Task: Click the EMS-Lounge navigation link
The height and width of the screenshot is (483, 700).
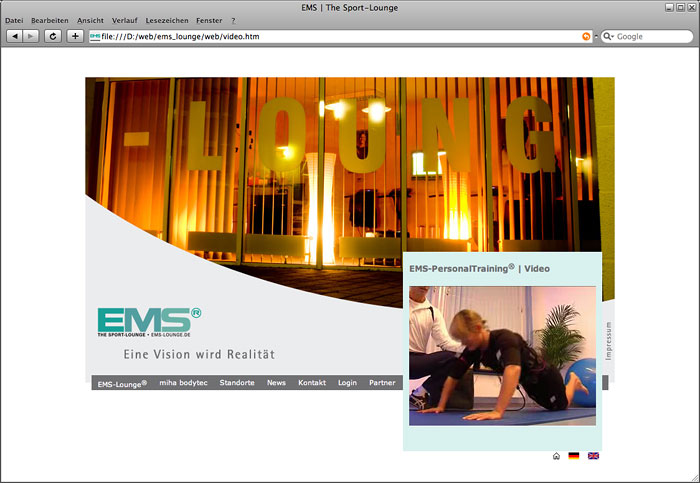Action: point(122,383)
